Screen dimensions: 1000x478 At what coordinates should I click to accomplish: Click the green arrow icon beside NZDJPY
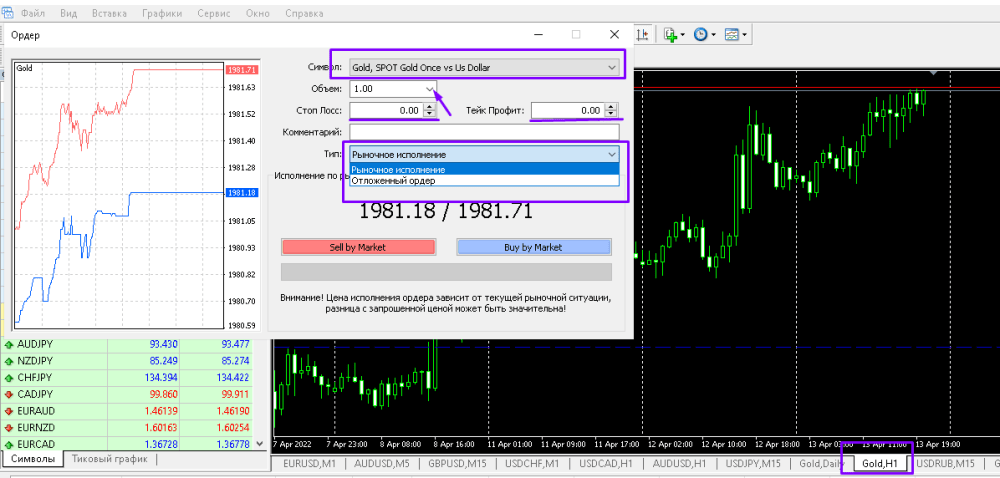coord(9,361)
